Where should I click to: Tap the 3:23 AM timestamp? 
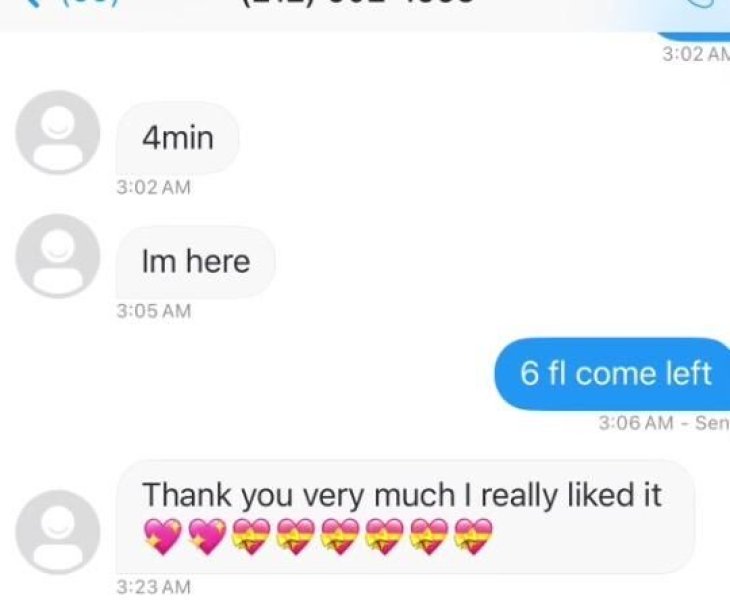(154, 587)
